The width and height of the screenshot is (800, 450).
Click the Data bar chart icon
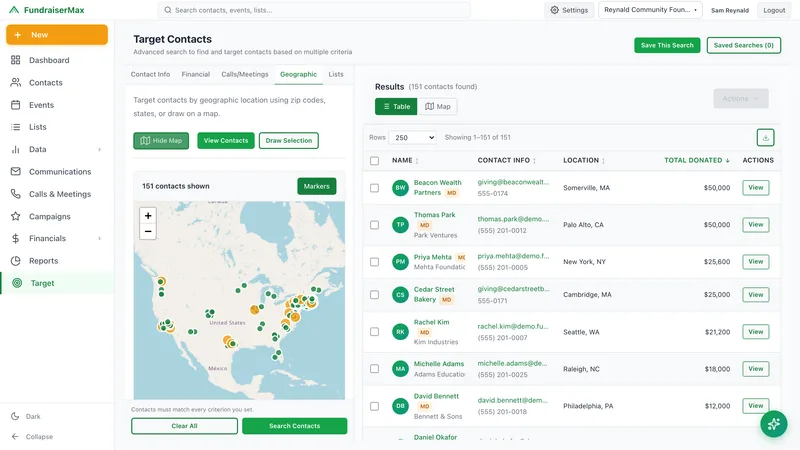pos(16,149)
